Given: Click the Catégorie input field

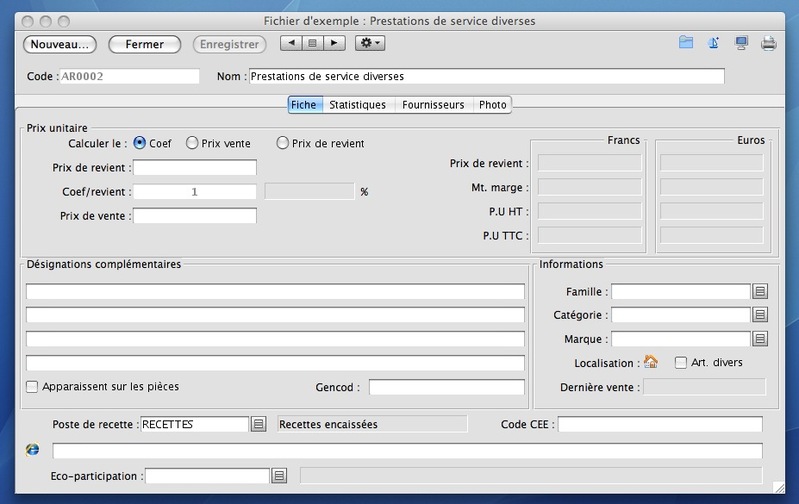Looking at the screenshot, I should pos(681,315).
